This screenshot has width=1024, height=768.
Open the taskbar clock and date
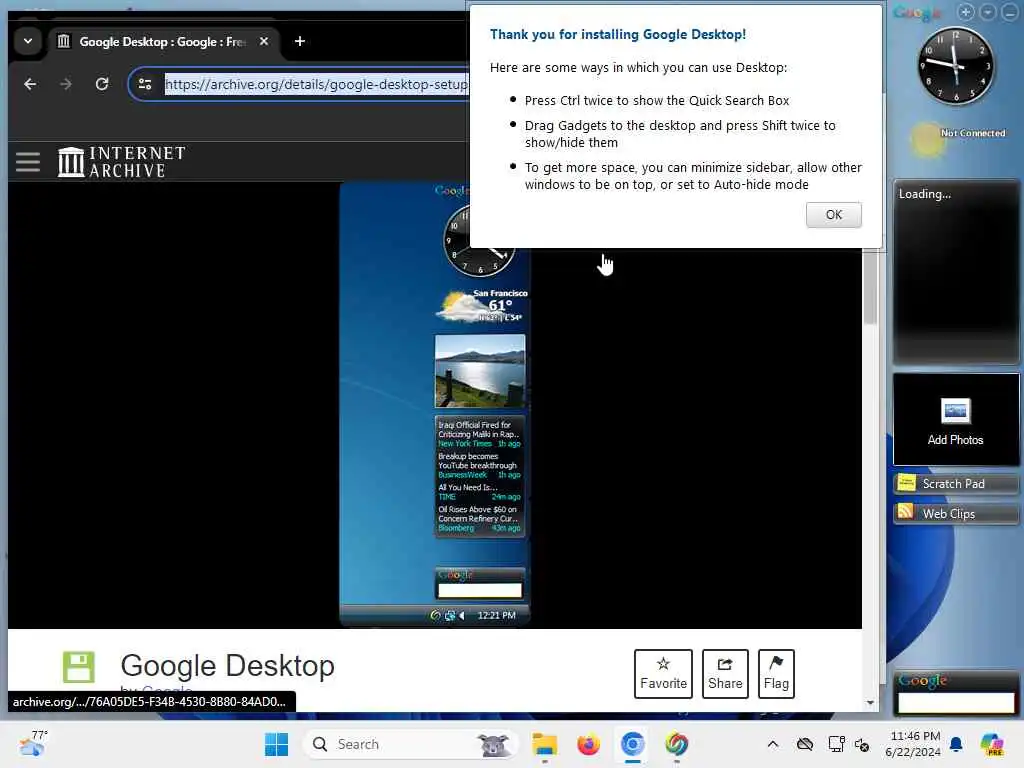[913, 744]
